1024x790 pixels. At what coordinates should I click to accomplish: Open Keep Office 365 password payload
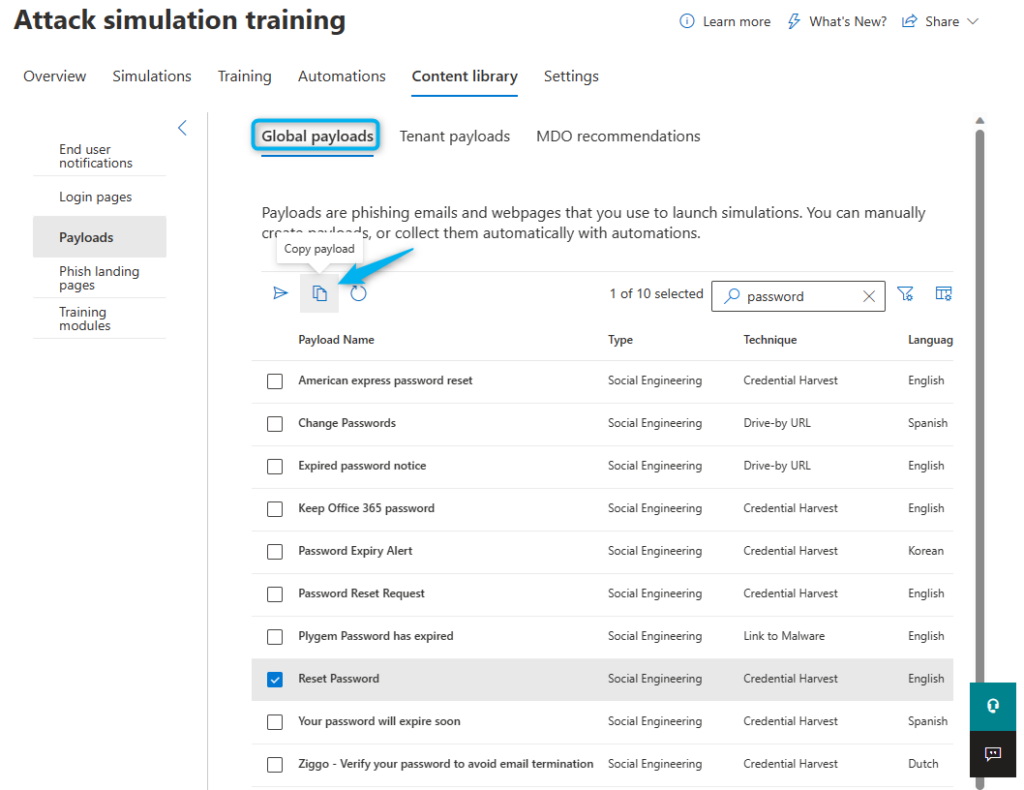366,508
